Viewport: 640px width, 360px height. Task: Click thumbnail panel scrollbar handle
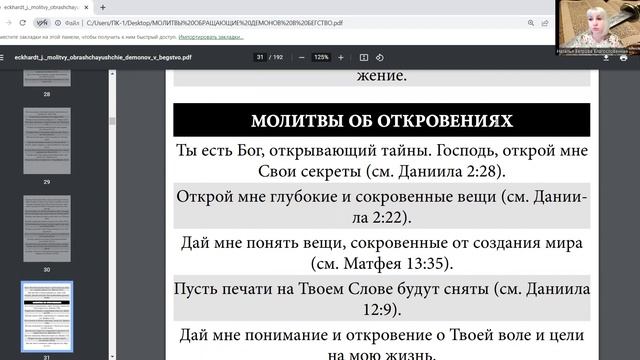(112, 121)
